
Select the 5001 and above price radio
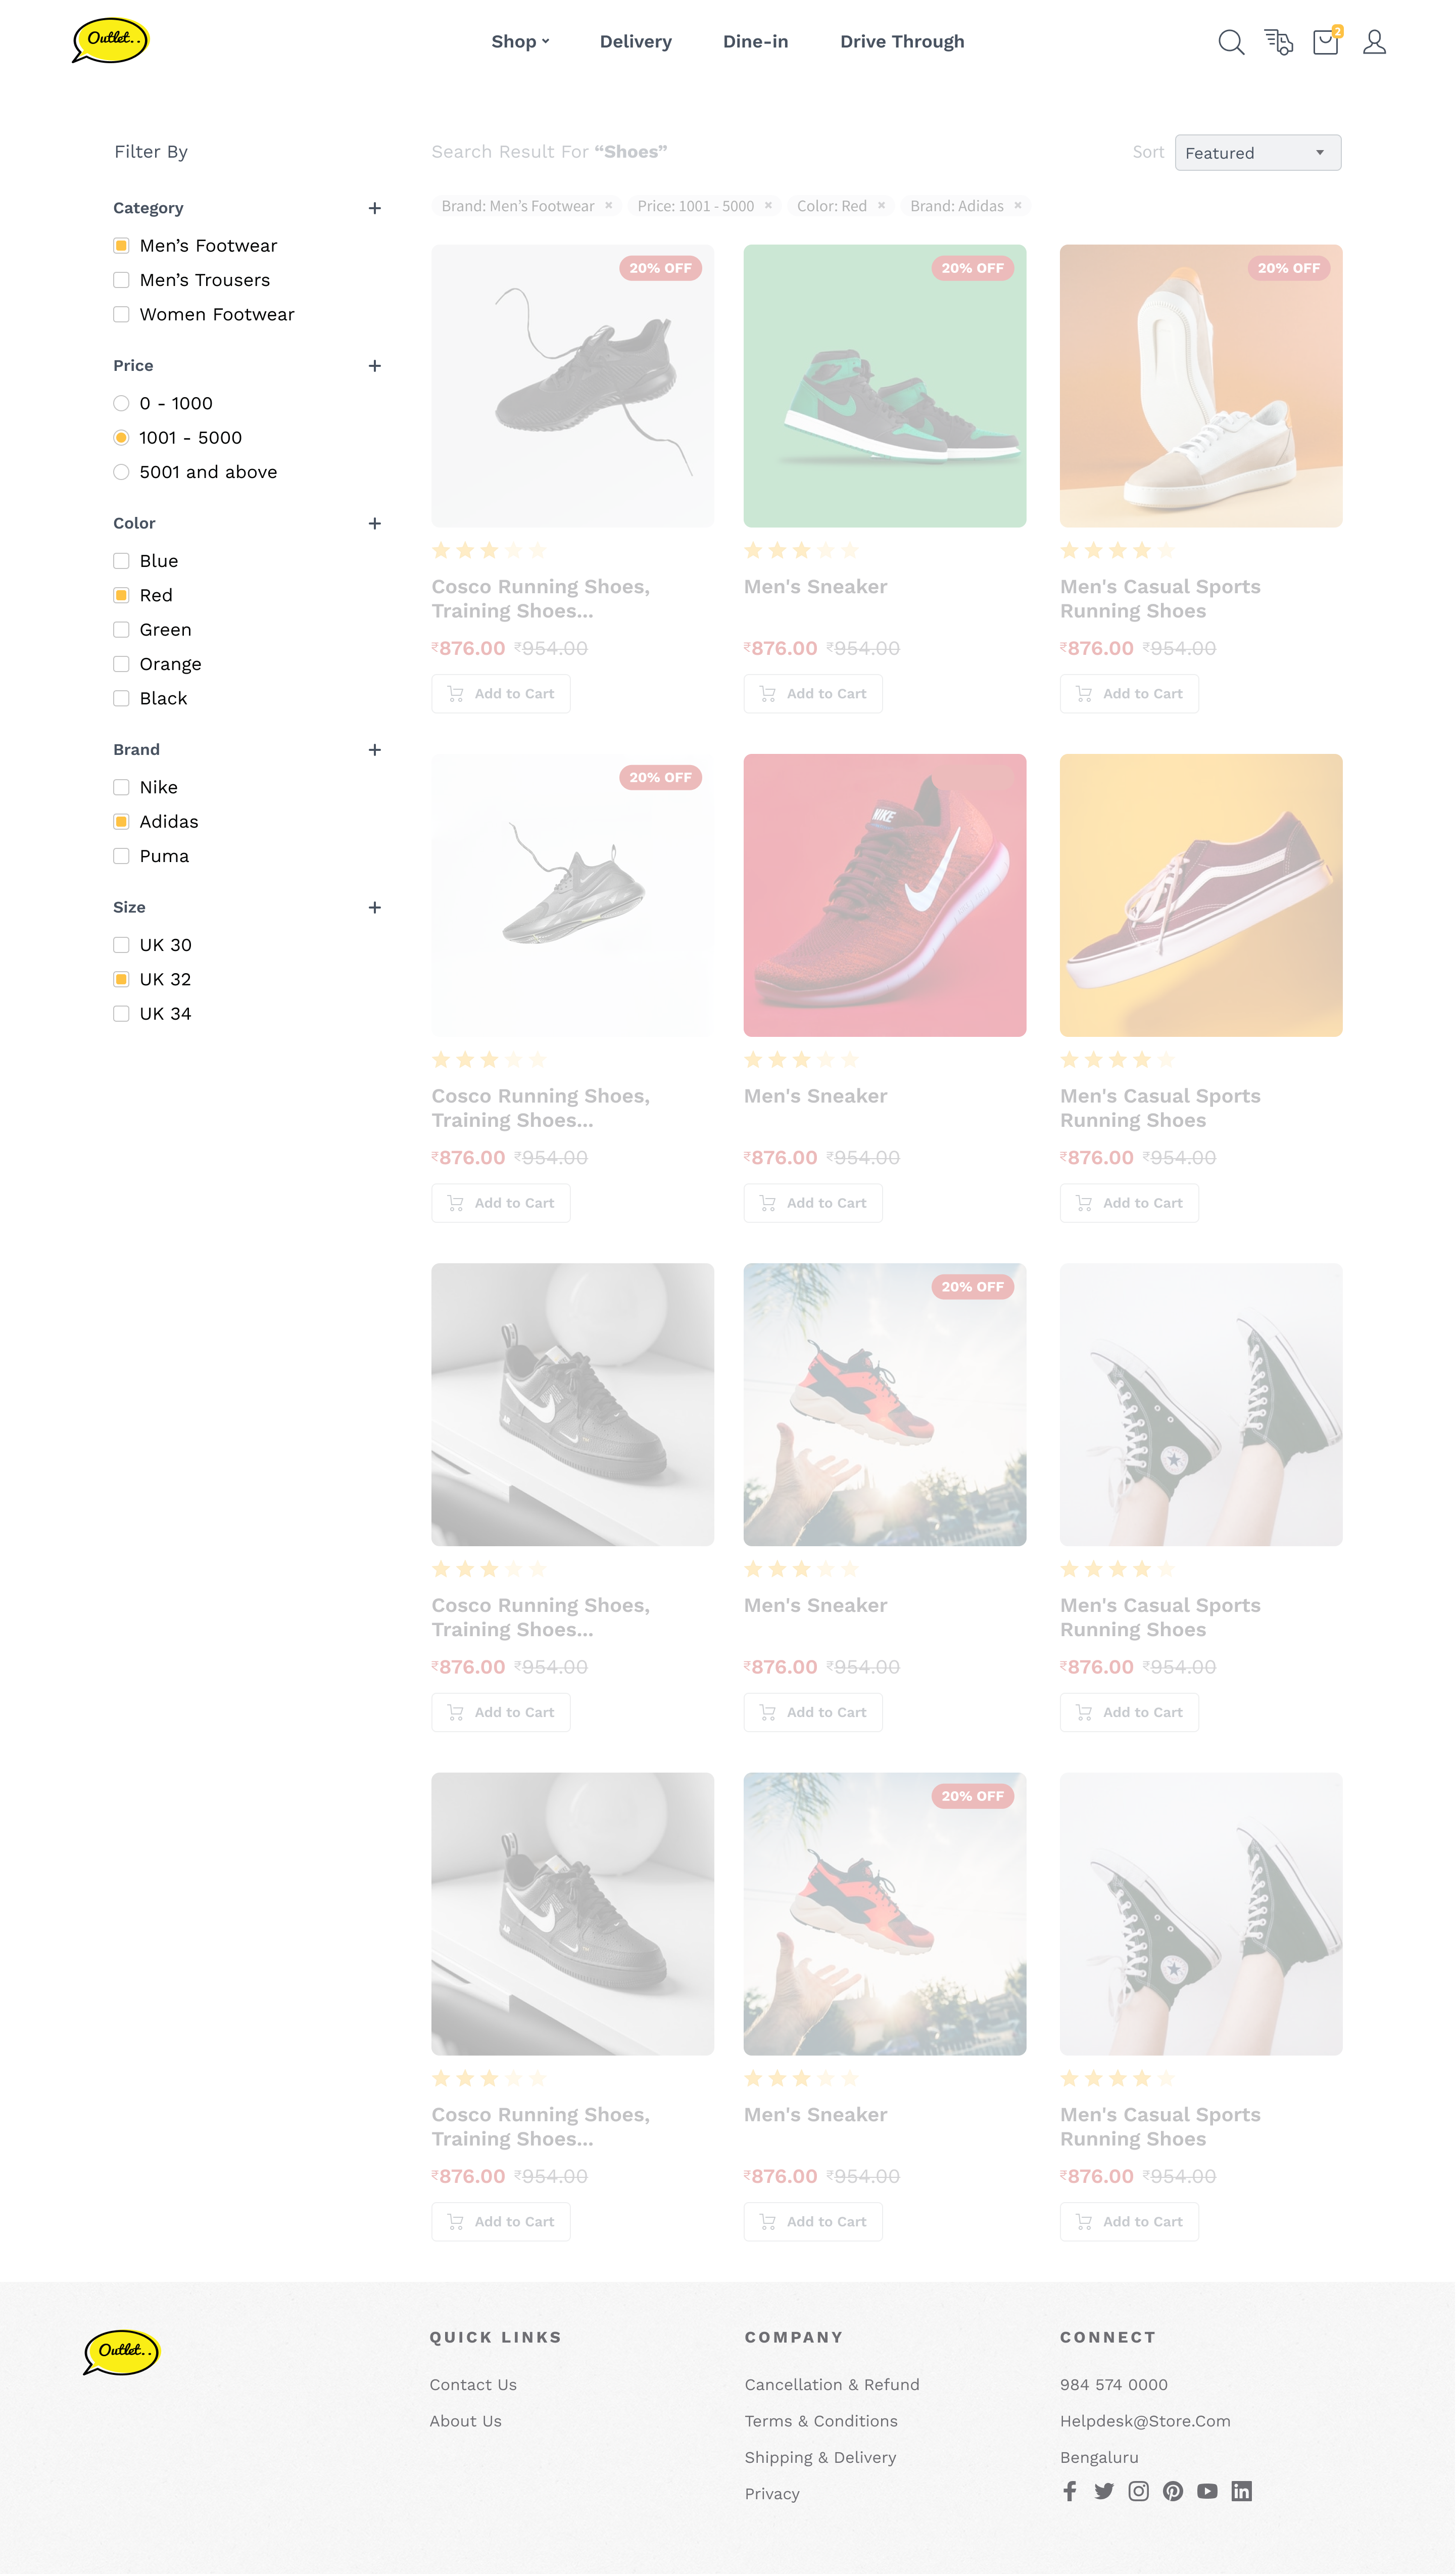[x=121, y=472]
